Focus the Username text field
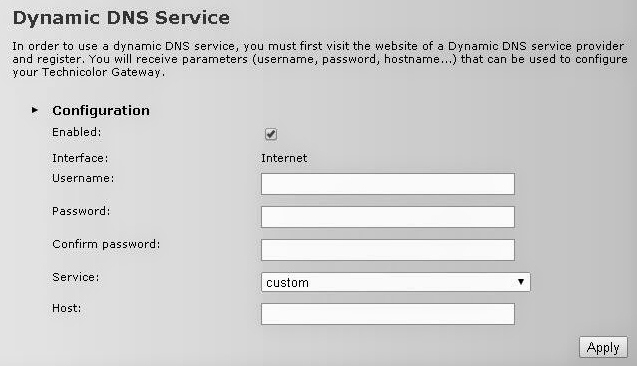 388,184
